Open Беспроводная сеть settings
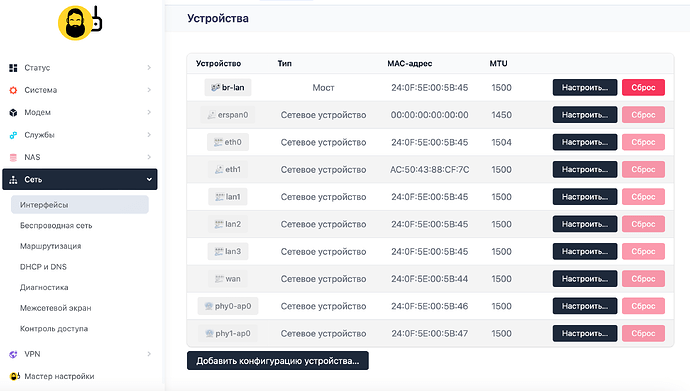The image size is (690, 391). pos(56,226)
